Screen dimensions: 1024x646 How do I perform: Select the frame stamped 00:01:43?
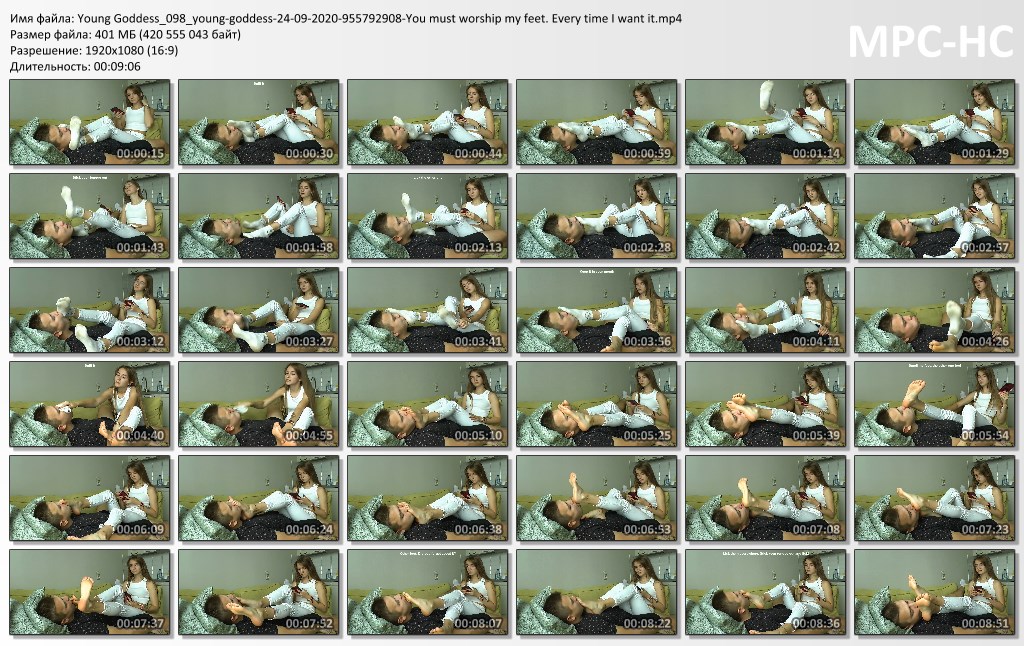pyautogui.click(x=89, y=216)
